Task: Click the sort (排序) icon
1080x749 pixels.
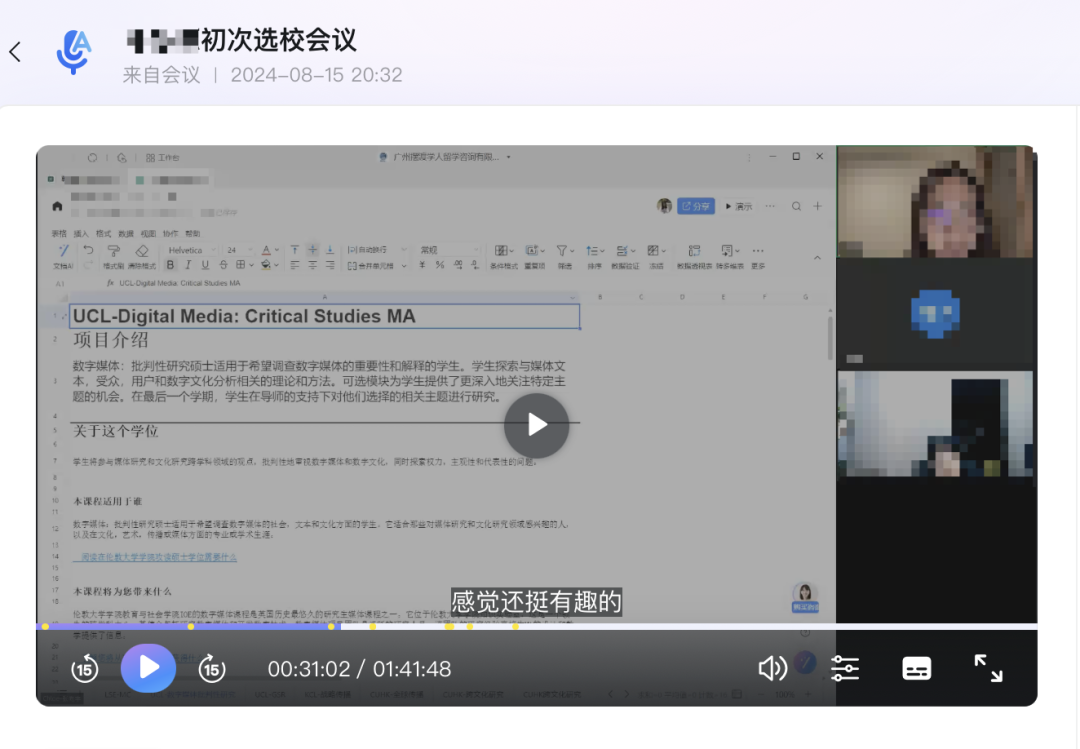Action: [x=592, y=251]
